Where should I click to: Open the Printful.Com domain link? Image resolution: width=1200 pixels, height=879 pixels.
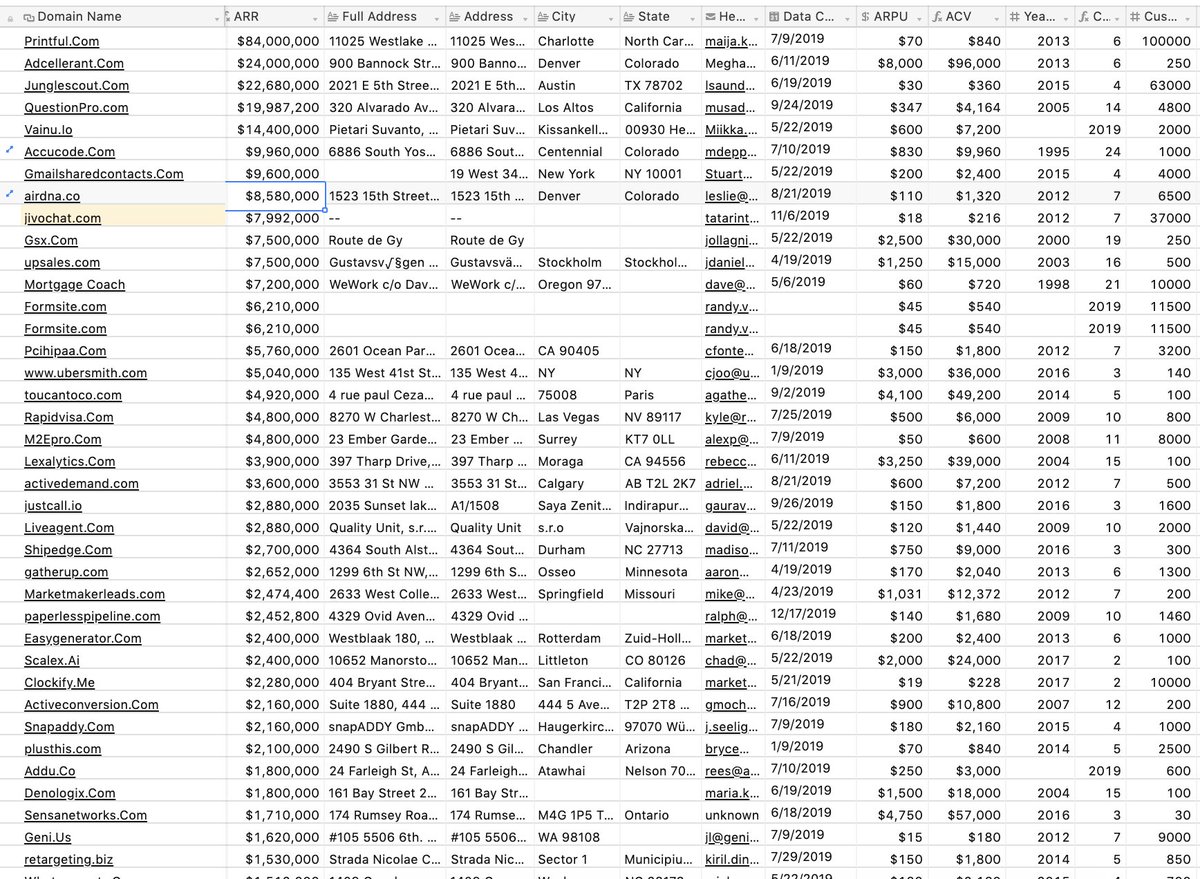[x=61, y=42]
